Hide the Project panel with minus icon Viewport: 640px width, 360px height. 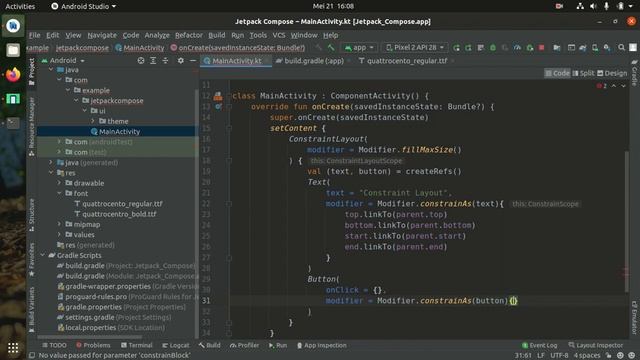(x=193, y=60)
